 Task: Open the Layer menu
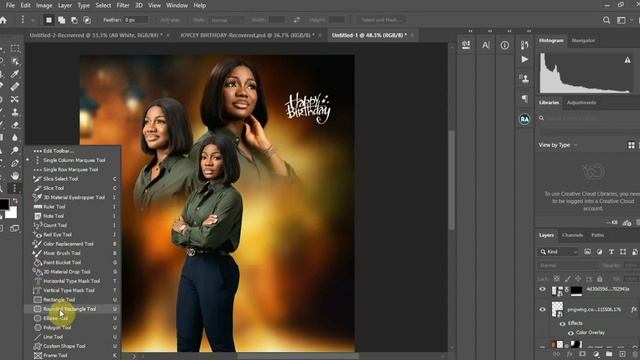coord(64,5)
